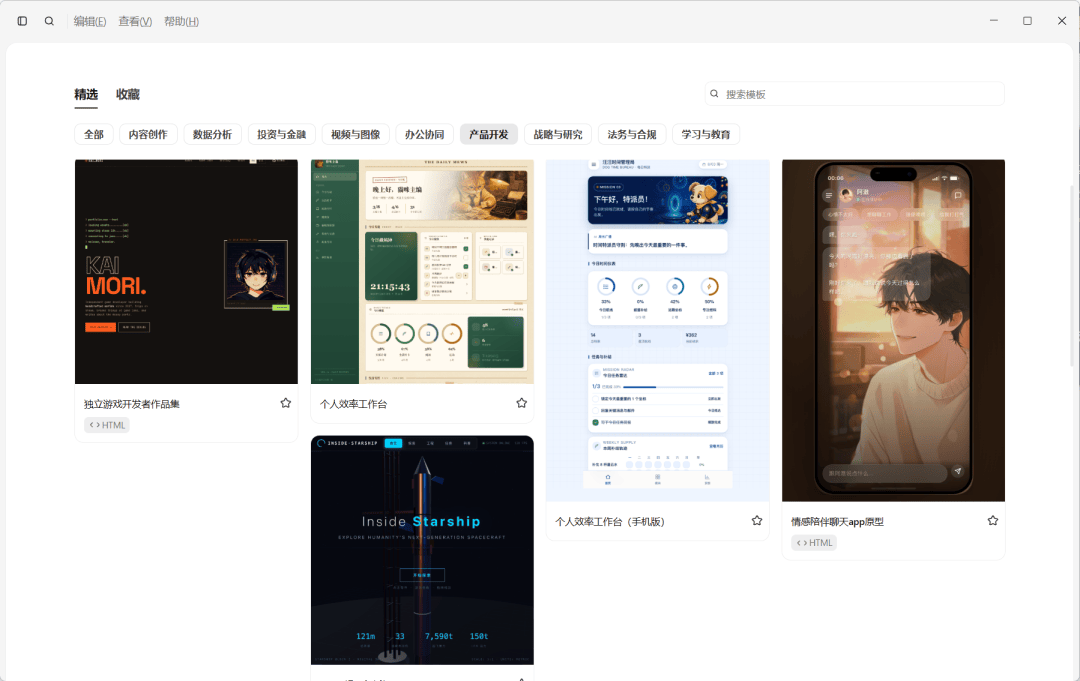Favorite the 独立游戏开发者作品集 template
This screenshot has height=681, width=1080.
click(286, 404)
